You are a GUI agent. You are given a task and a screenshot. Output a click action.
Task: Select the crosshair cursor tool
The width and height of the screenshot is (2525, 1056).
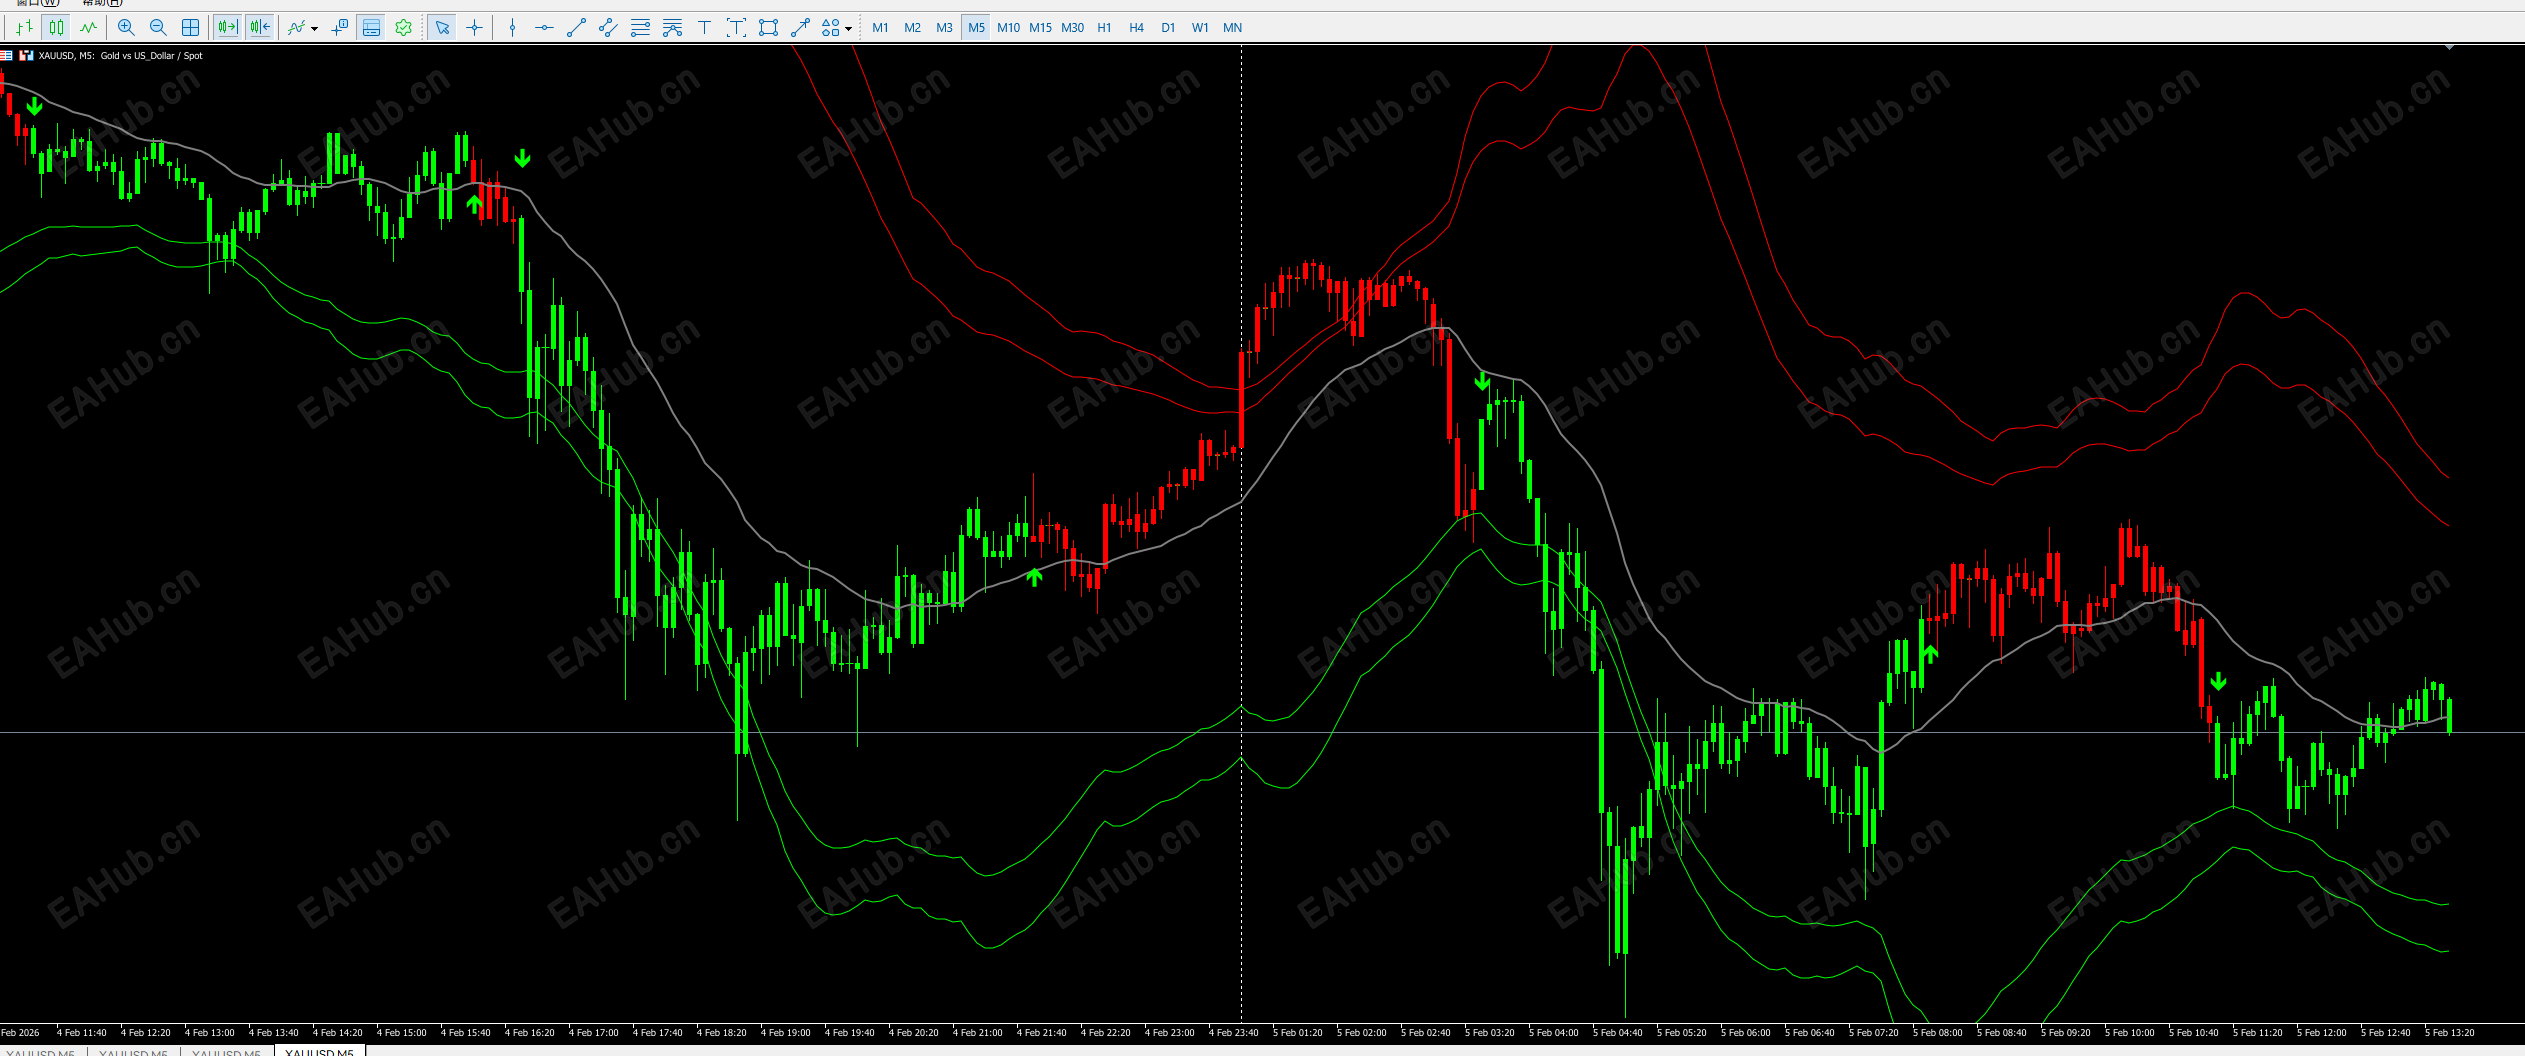coord(474,28)
